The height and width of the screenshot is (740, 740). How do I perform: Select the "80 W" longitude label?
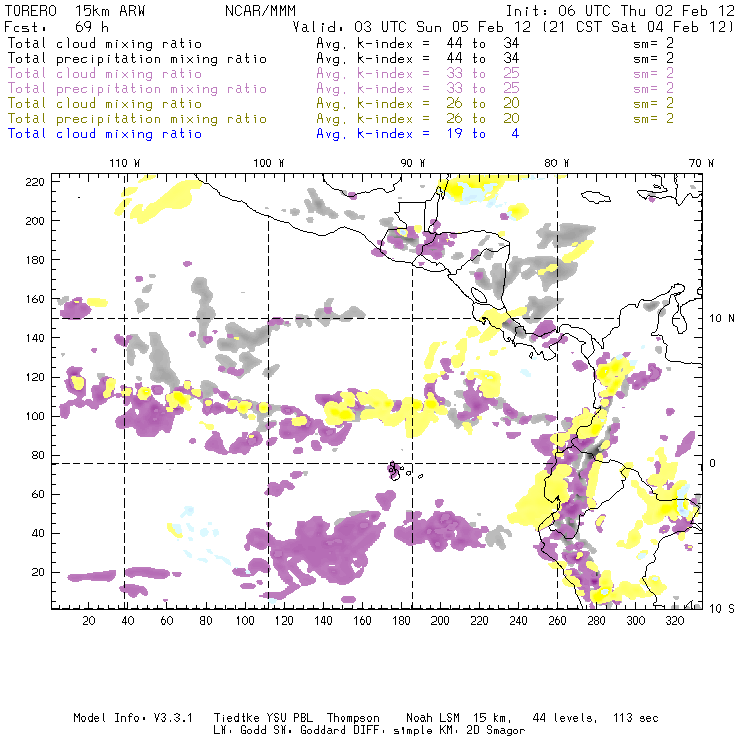(556, 163)
